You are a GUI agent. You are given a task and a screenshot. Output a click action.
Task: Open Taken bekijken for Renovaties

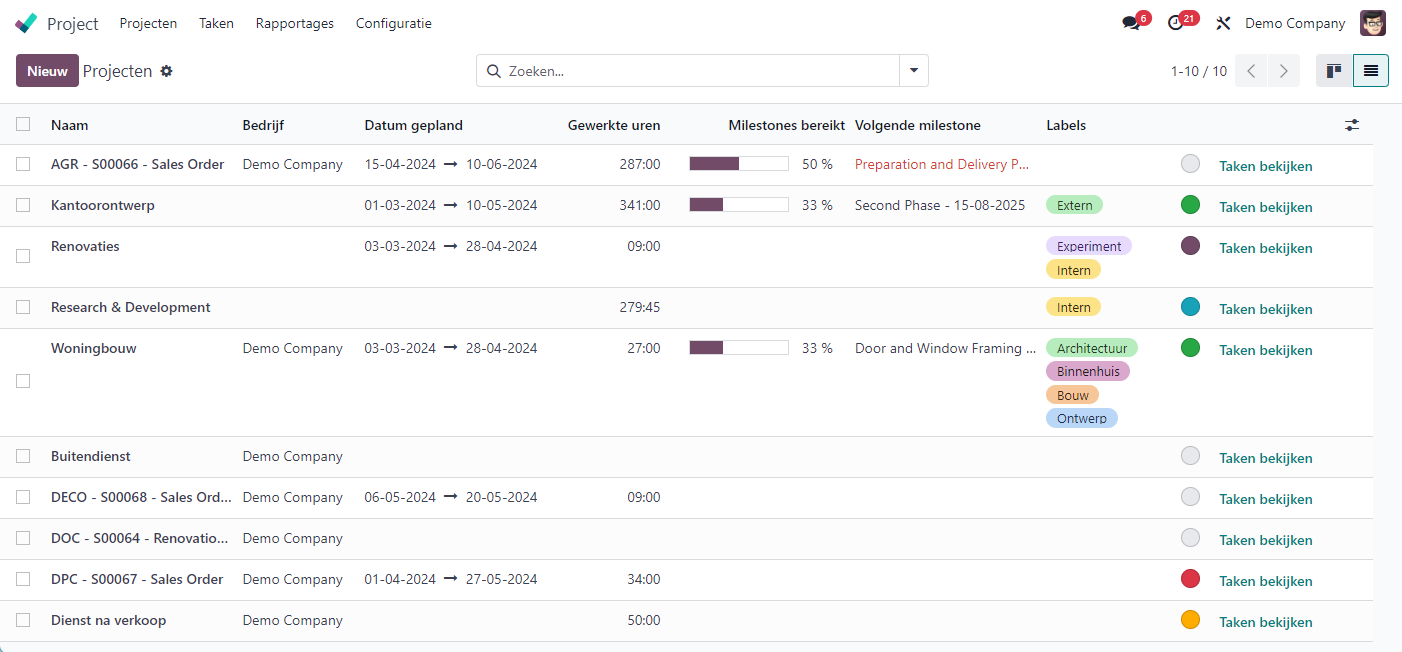point(1265,248)
